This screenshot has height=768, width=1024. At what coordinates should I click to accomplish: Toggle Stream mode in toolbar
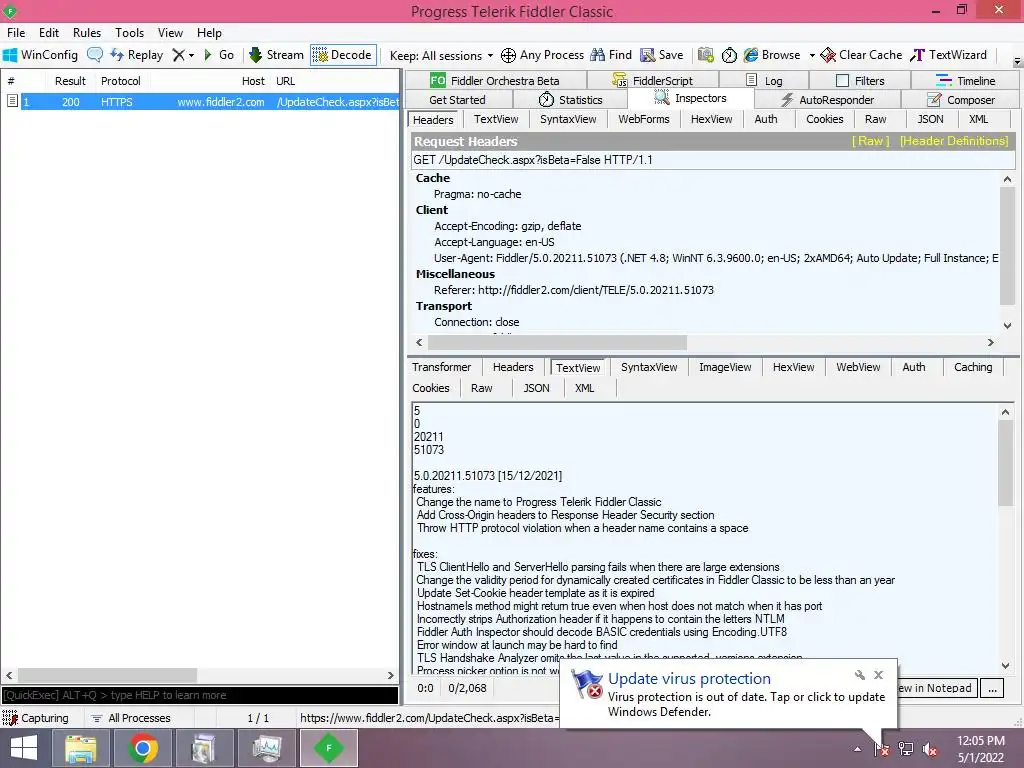[x=276, y=55]
